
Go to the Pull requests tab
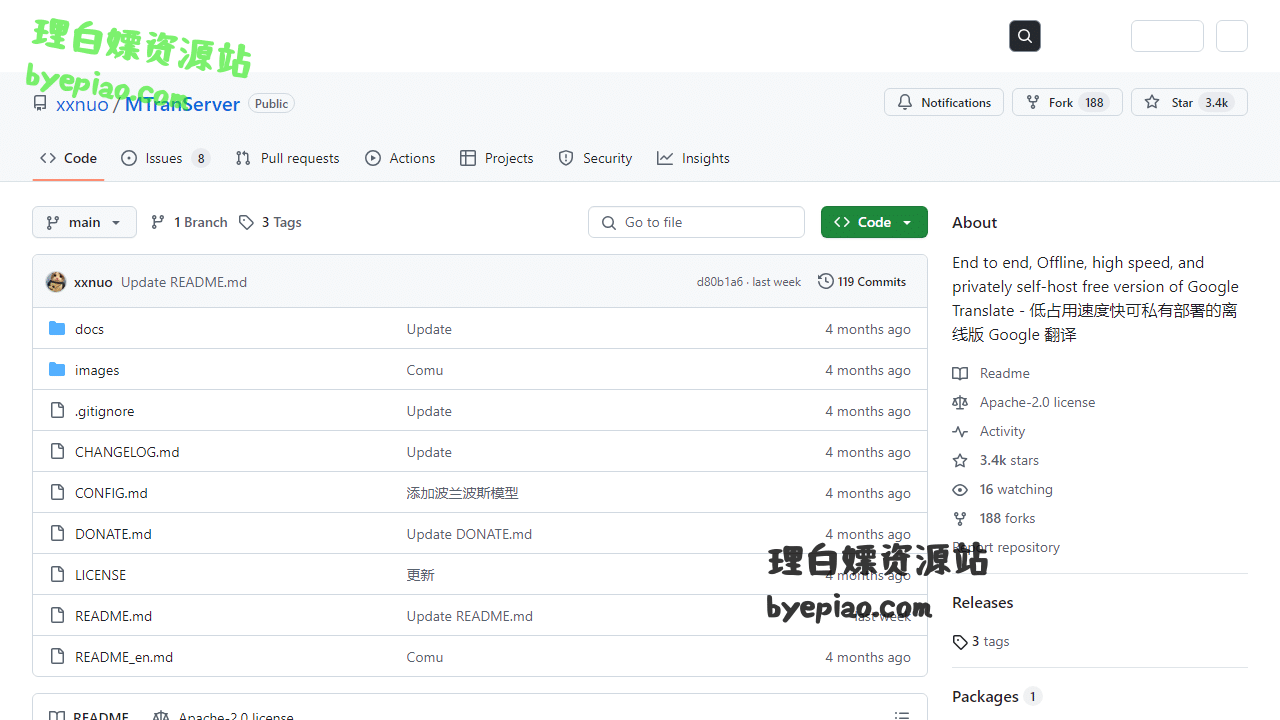287,158
